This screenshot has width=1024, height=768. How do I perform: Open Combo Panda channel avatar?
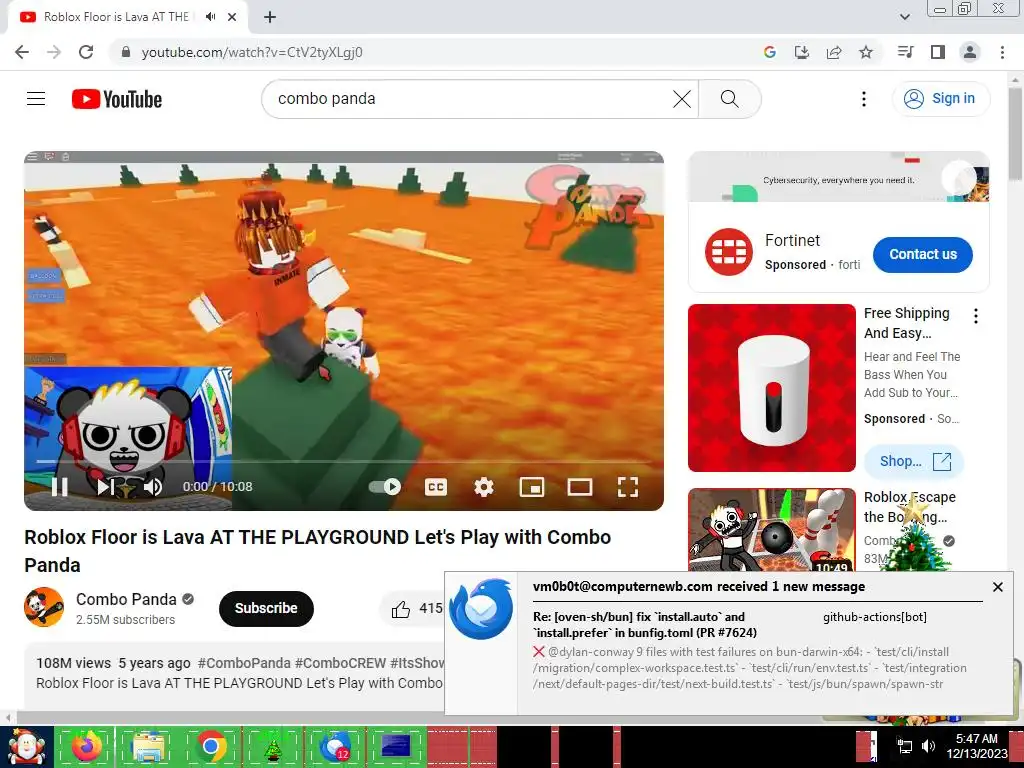tap(44, 607)
